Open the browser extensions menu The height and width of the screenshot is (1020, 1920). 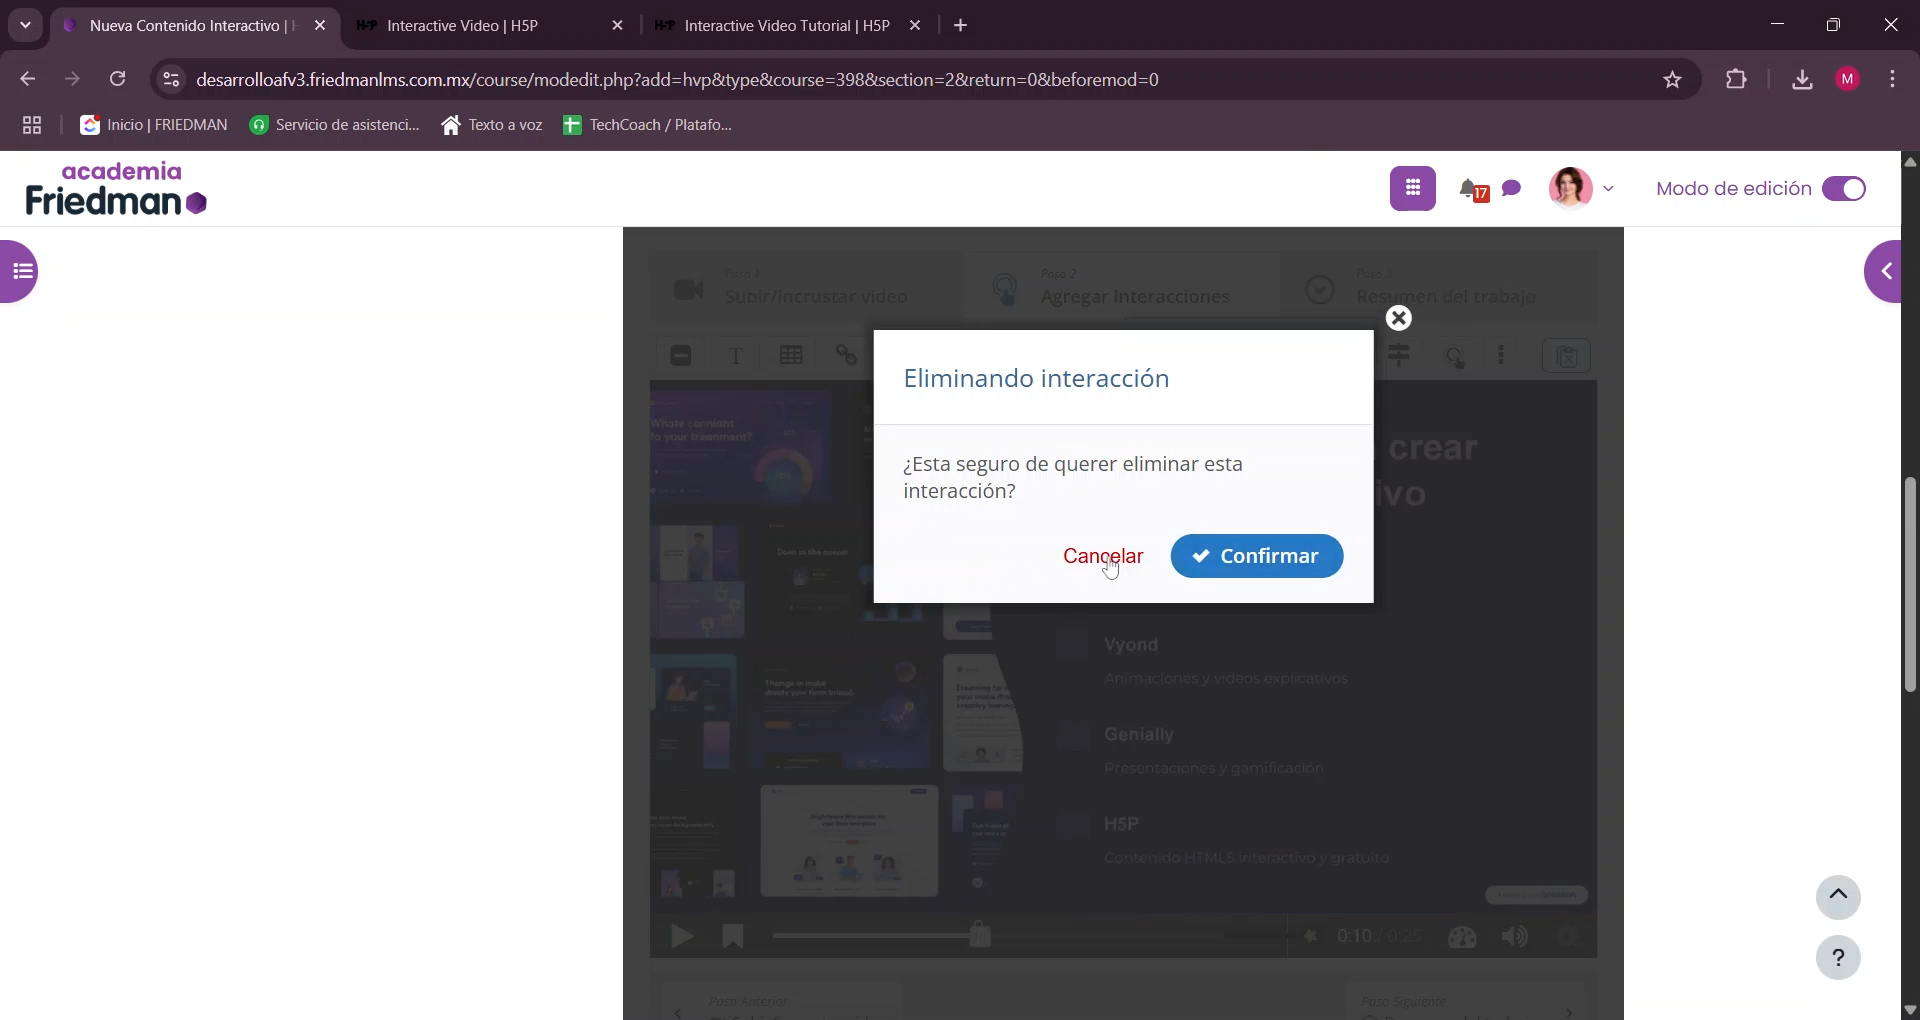[1737, 80]
